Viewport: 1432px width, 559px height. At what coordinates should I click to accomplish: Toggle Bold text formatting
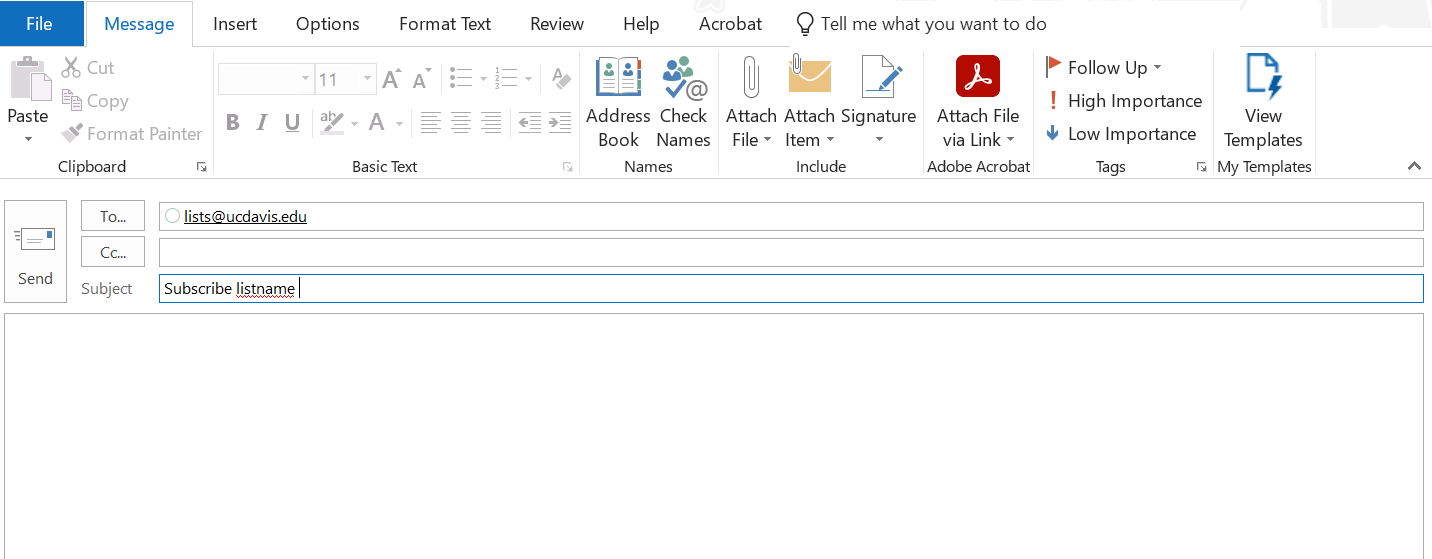click(232, 123)
